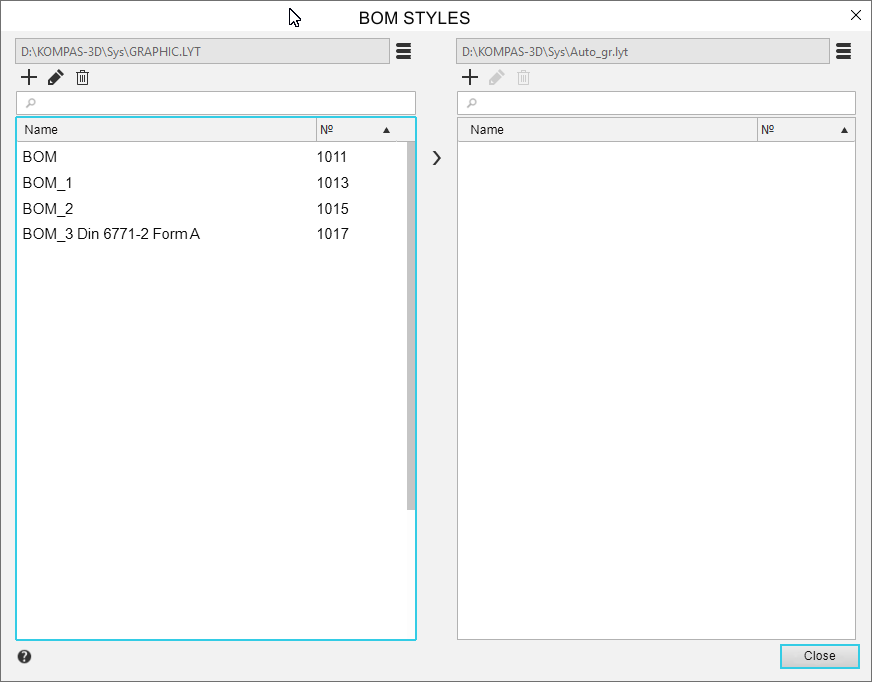The width and height of the screenshot is (872, 682).
Task: Sort right list by № column
Action: [805, 130]
